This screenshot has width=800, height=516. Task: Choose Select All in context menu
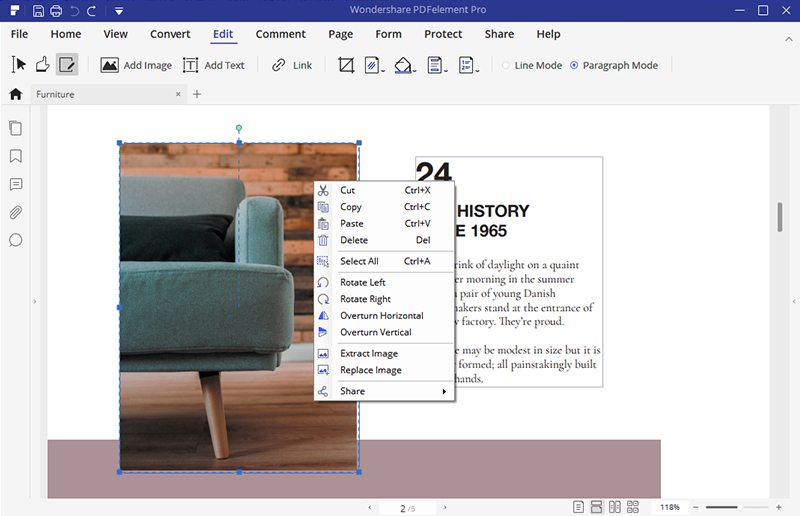pyautogui.click(x=384, y=261)
